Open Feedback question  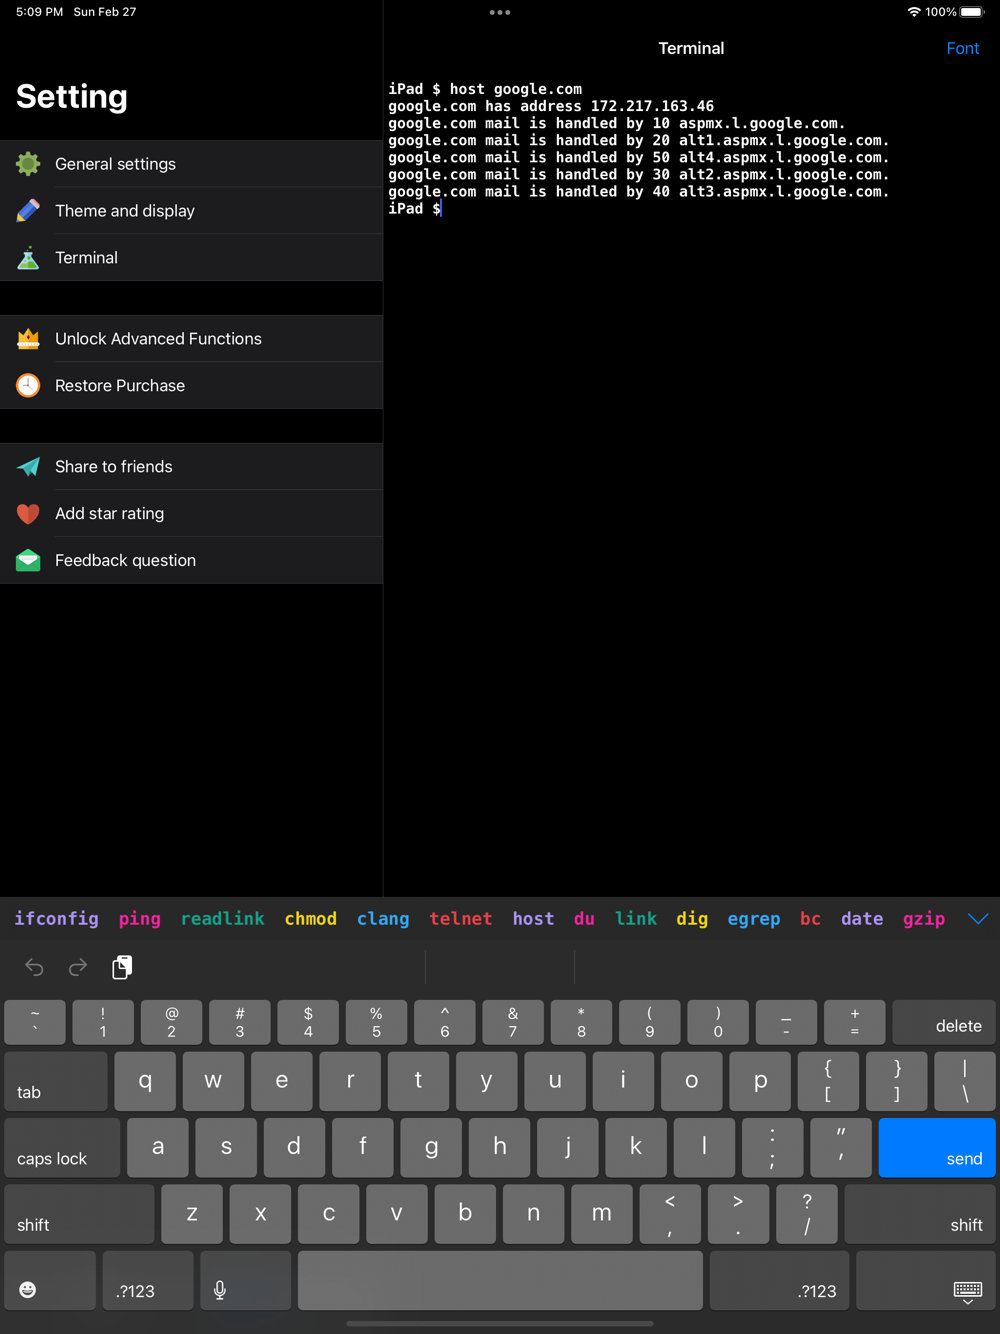pyautogui.click(x=191, y=561)
